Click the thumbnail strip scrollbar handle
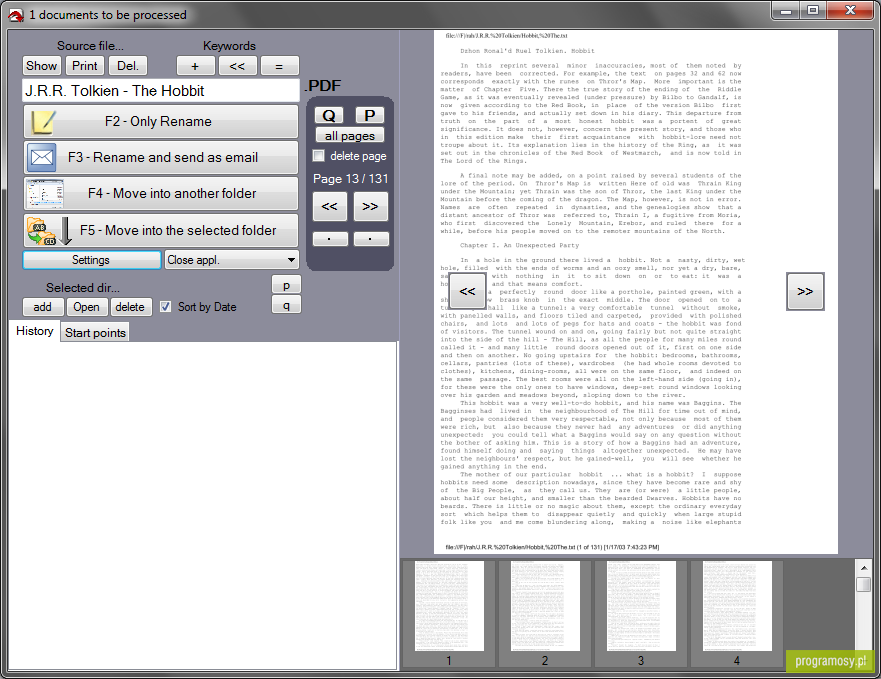This screenshot has height=679, width=881. click(x=864, y=585)
